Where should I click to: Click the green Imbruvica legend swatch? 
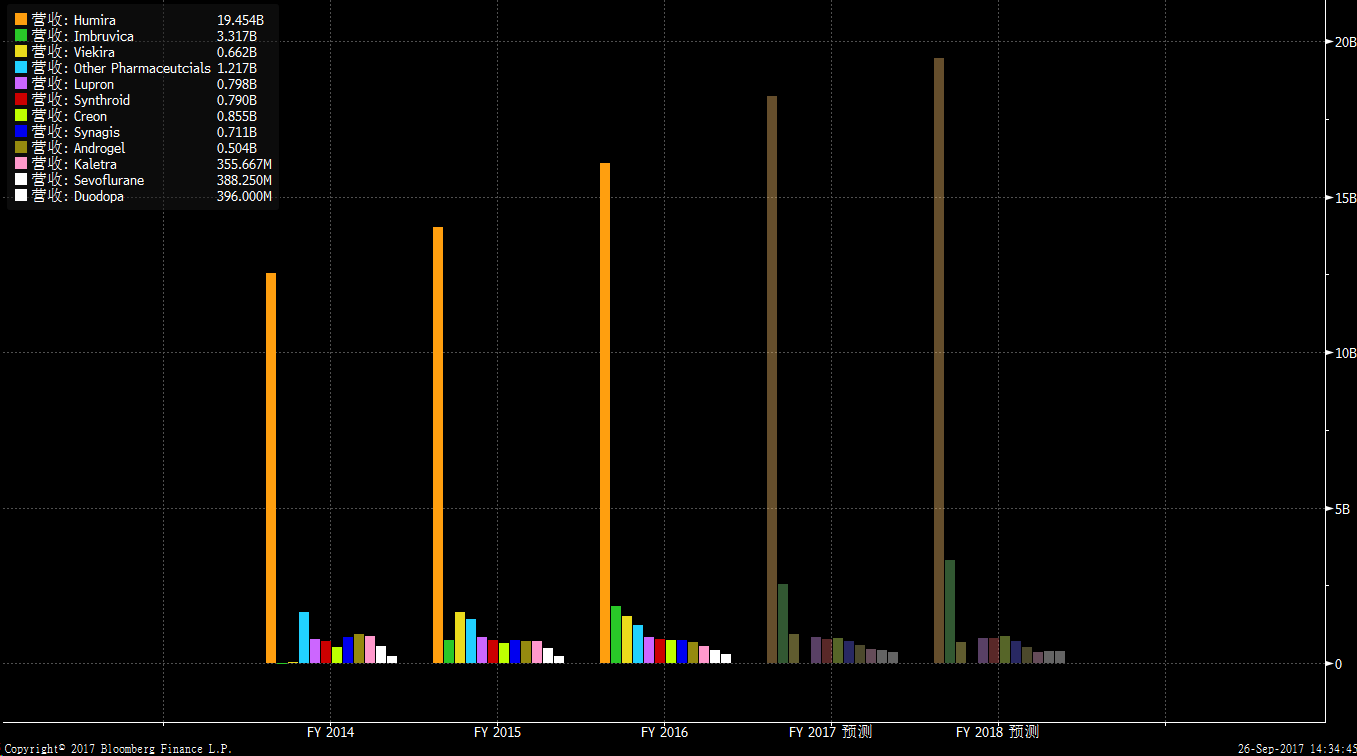[x=21, y=36]
